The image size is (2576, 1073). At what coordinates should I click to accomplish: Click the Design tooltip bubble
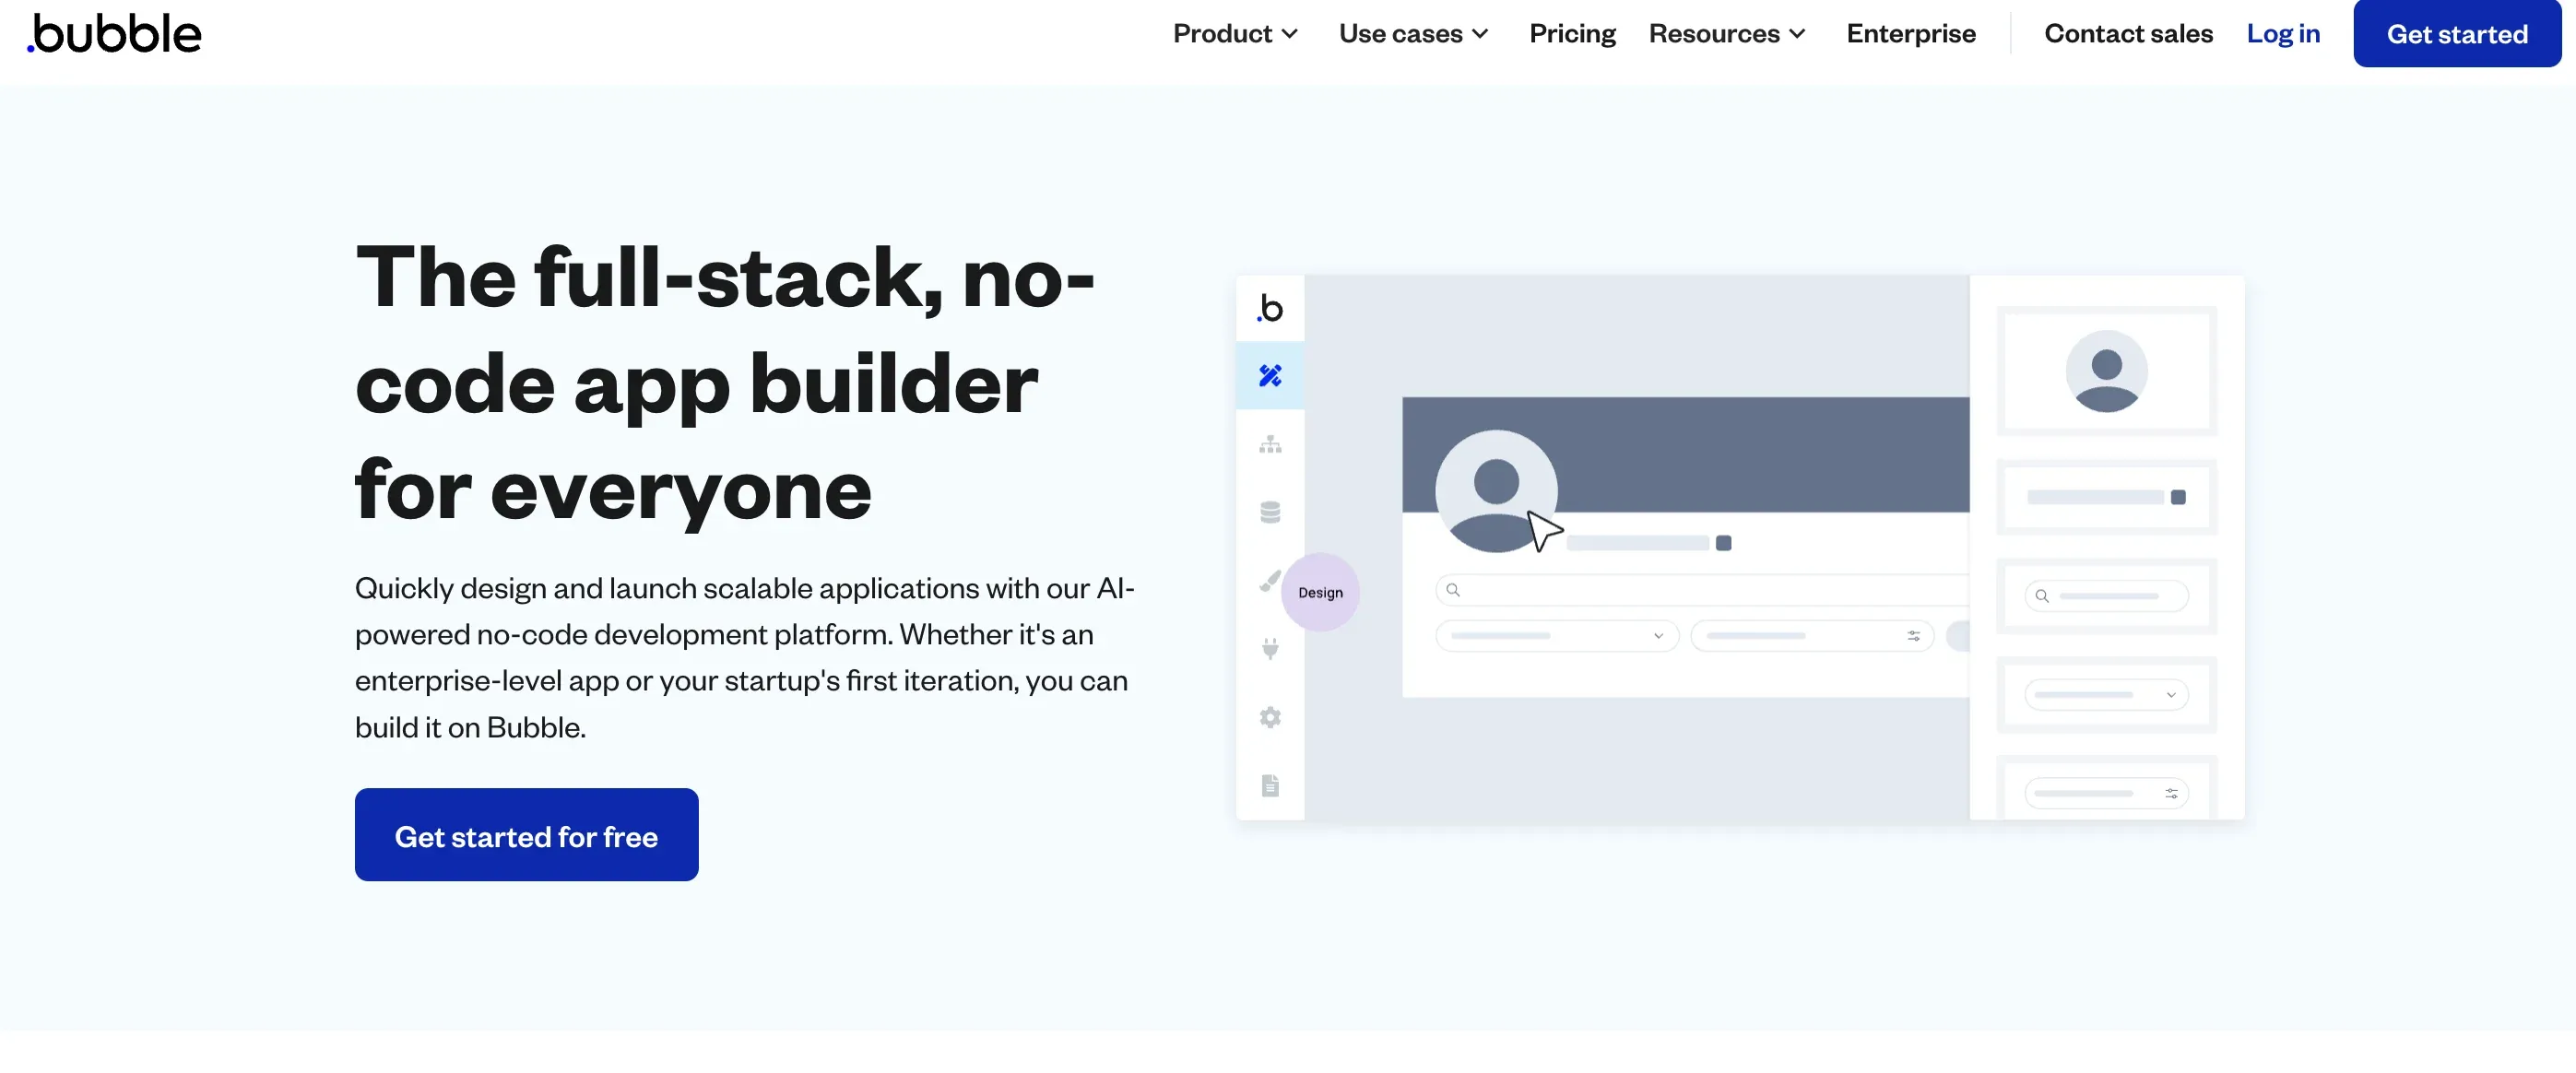[1320, 592]
